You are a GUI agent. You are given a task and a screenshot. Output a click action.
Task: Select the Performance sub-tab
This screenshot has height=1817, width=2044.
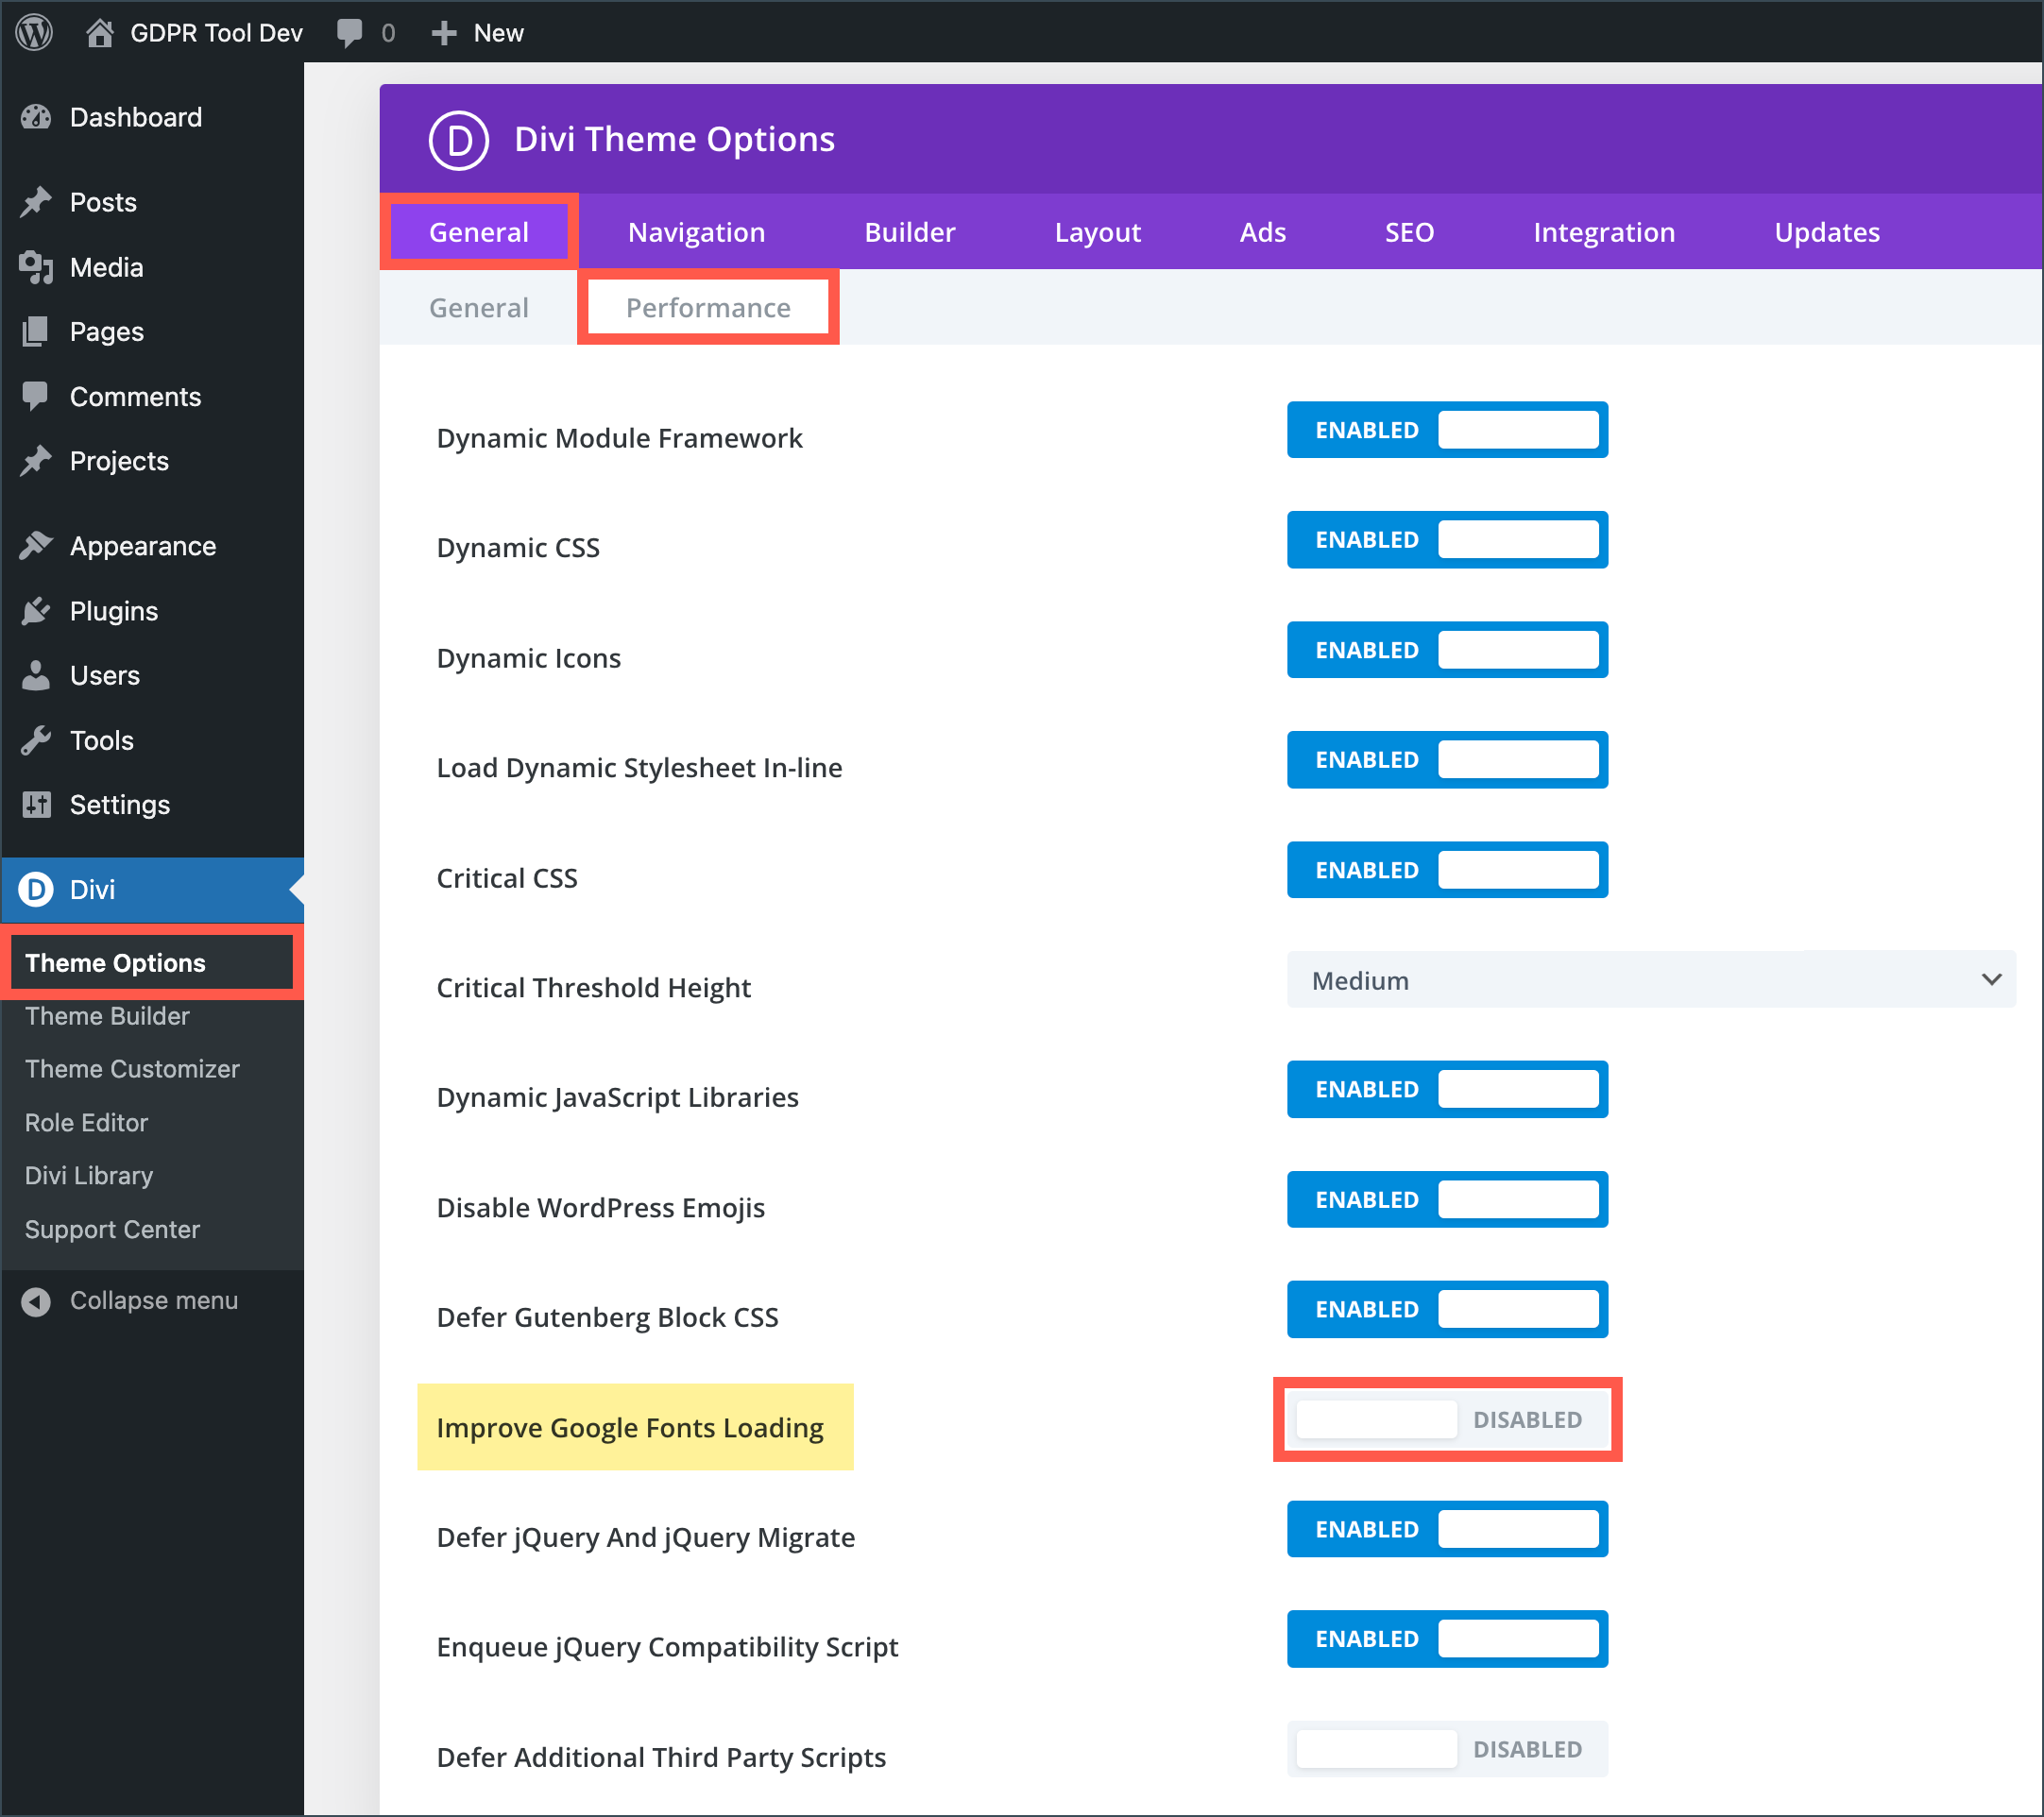708,308
